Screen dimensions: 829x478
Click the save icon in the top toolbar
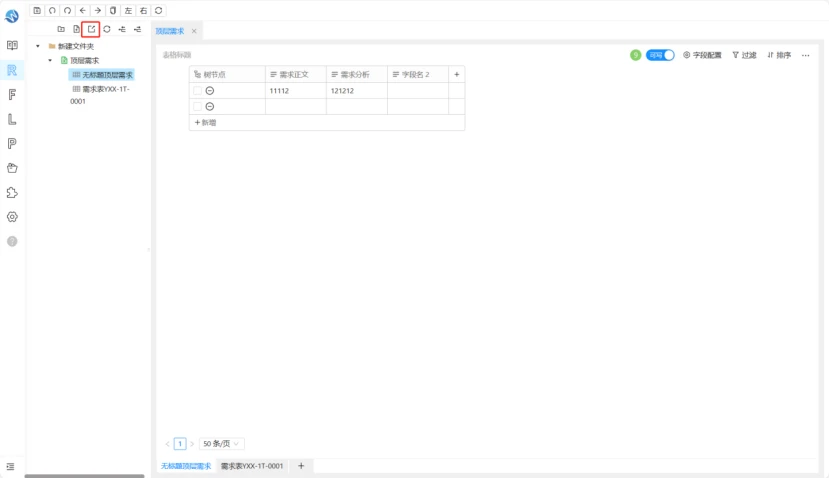(x=37, y=11)
